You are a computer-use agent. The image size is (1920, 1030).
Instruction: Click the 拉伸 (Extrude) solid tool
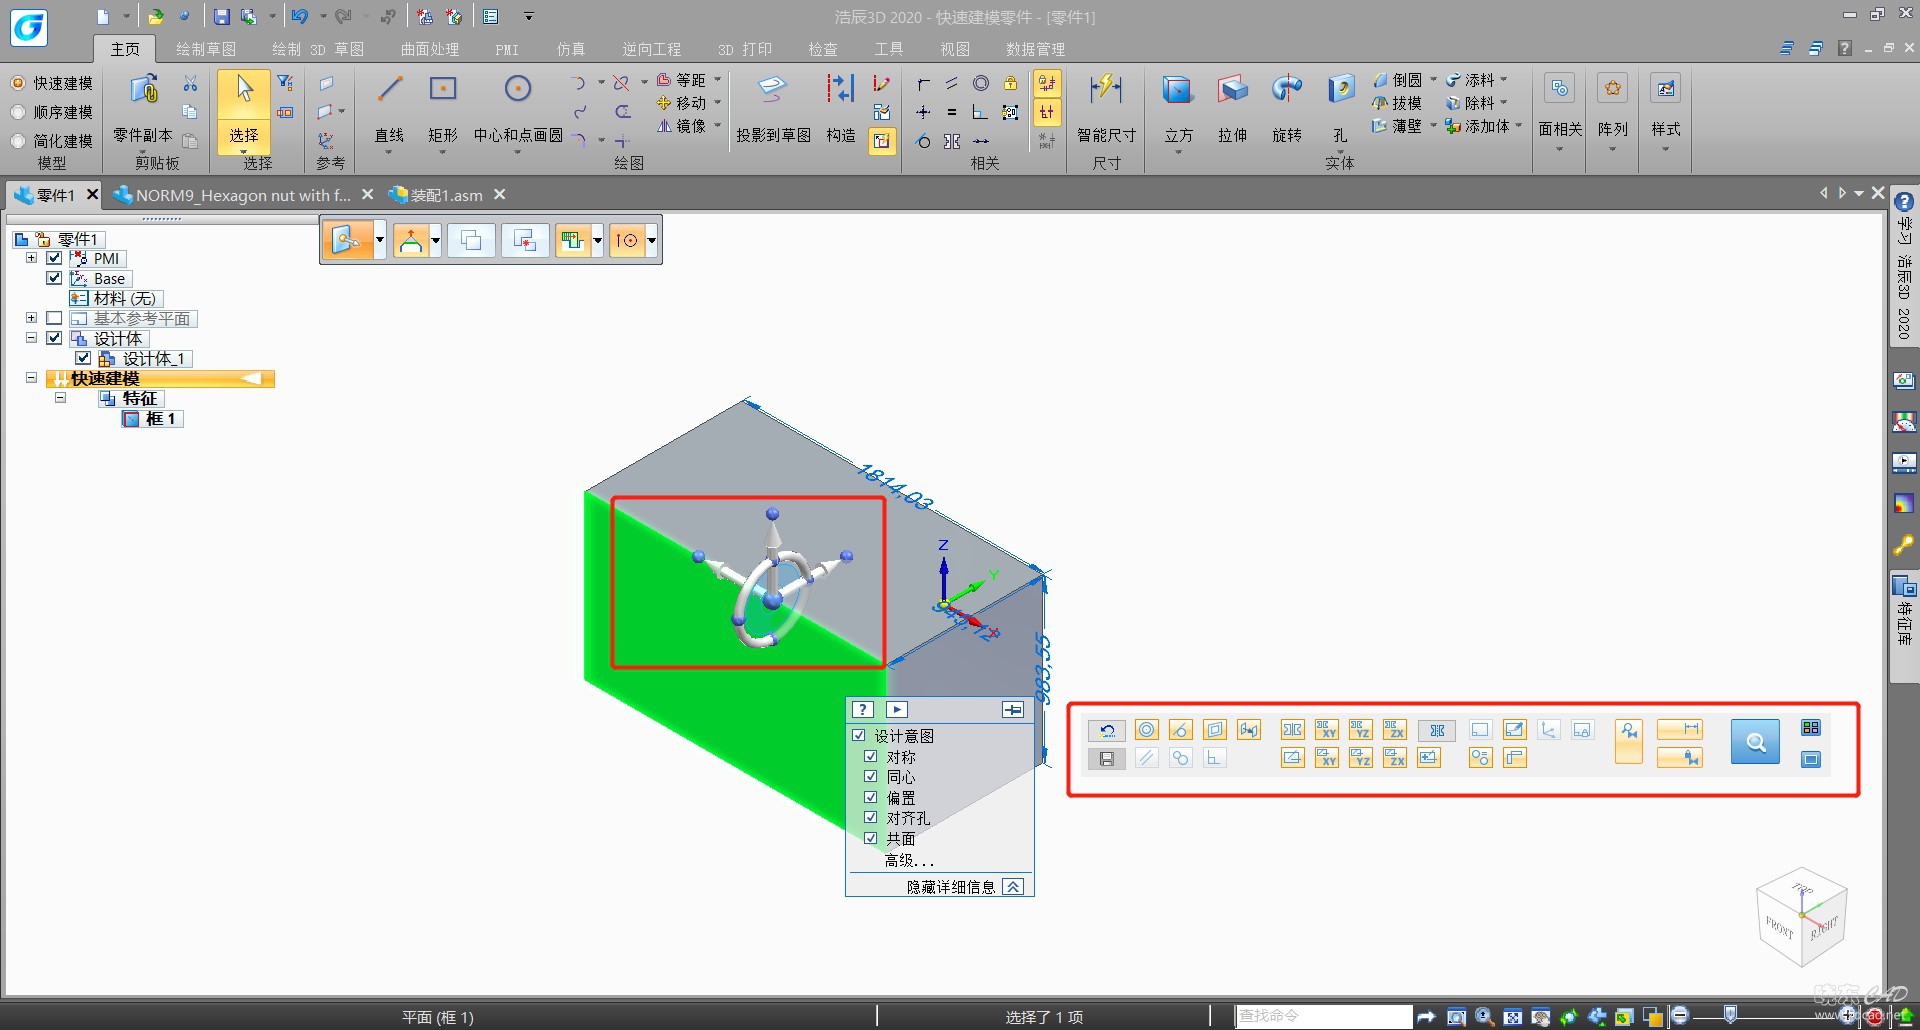point(1232,92)
